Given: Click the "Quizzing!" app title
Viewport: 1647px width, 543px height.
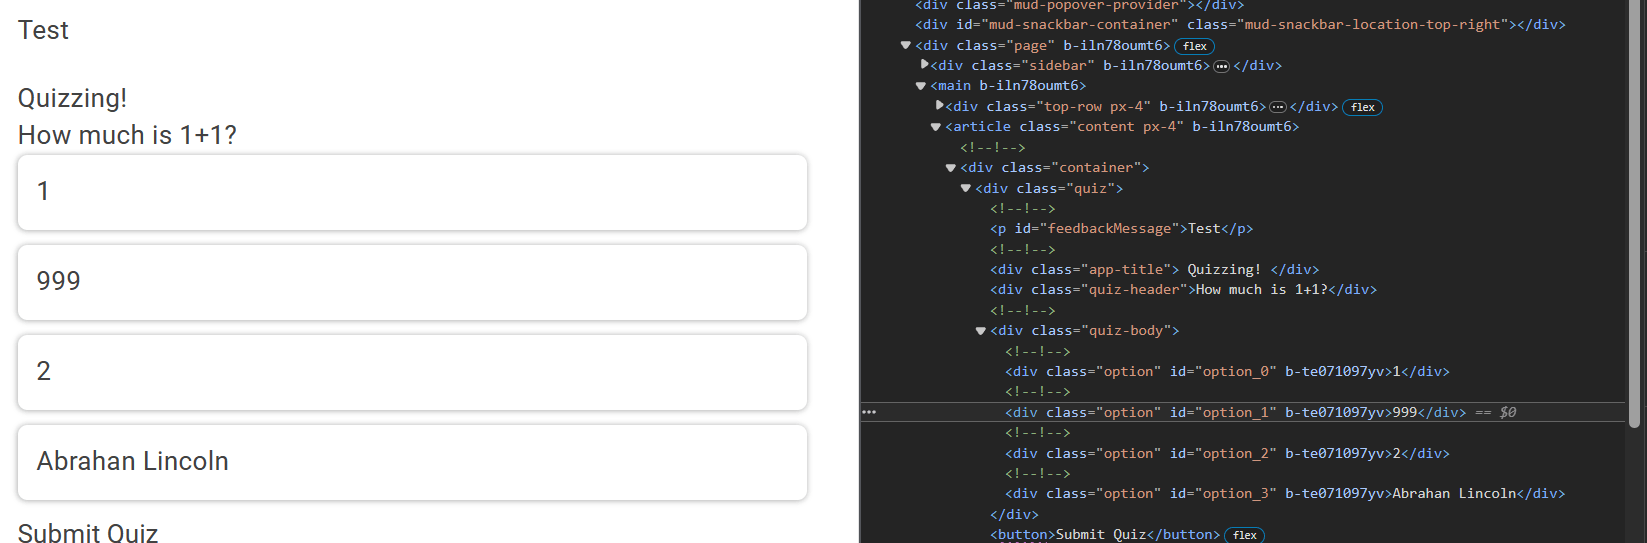Looking at the screenshot, I should coord(72,98).
